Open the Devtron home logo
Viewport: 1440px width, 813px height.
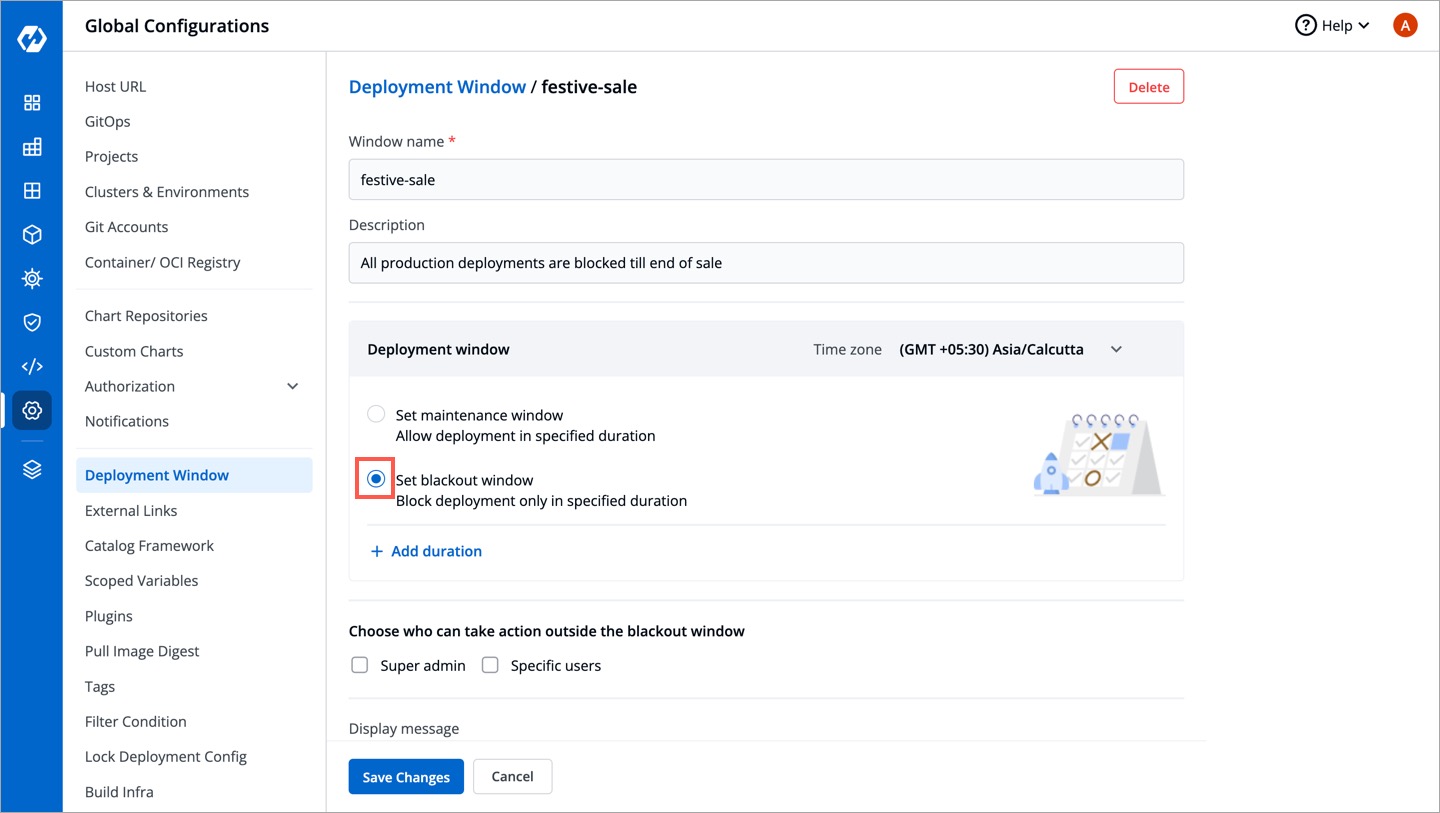tap(32, 37)
